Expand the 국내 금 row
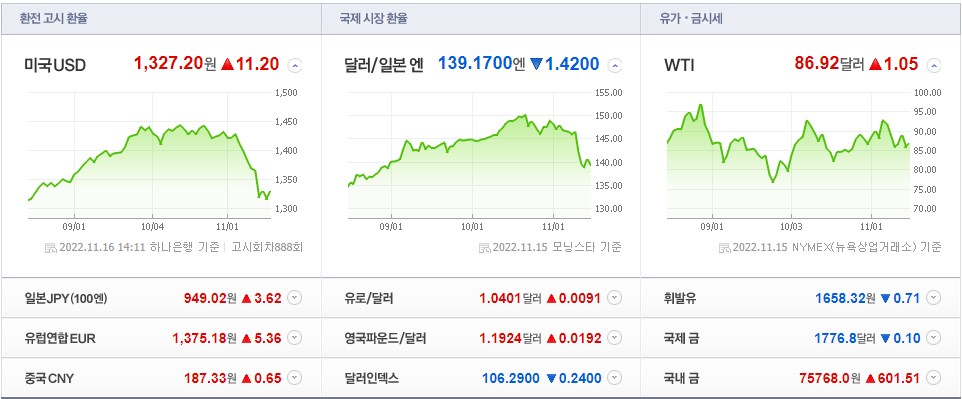The height and width of the screenshot is (399, 962). click(x=933, y=378)
